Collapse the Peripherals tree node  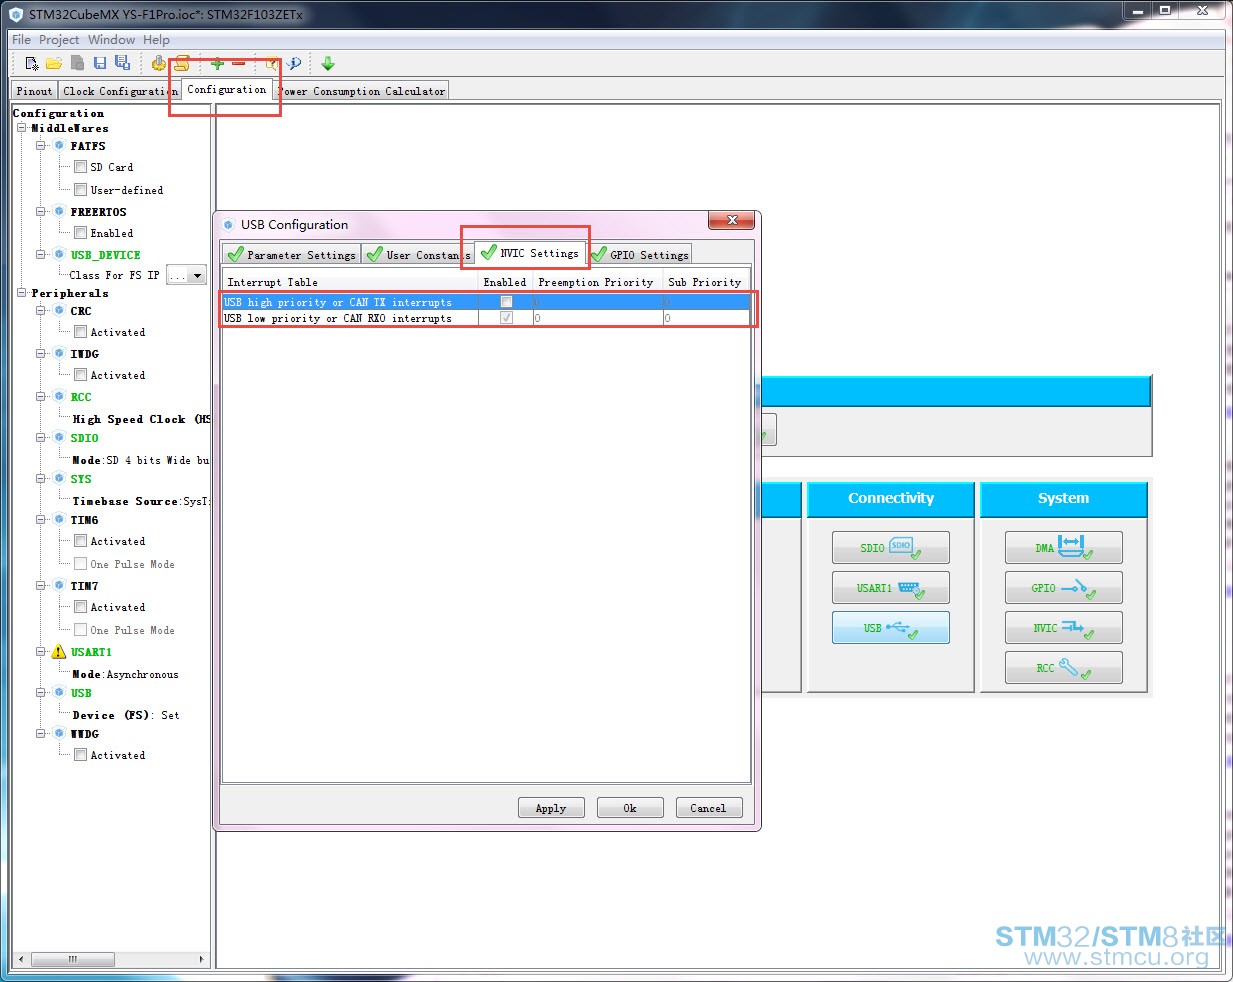(22, 293)
